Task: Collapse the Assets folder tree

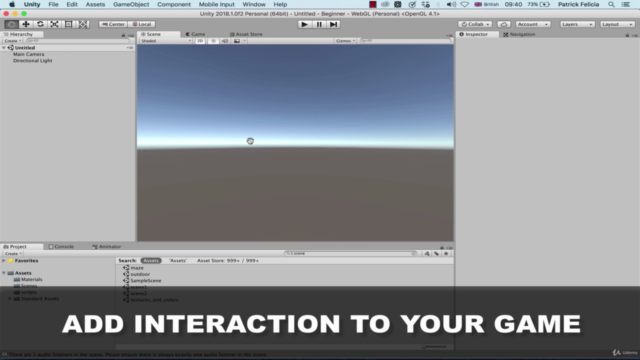Action: click(4, 273)
